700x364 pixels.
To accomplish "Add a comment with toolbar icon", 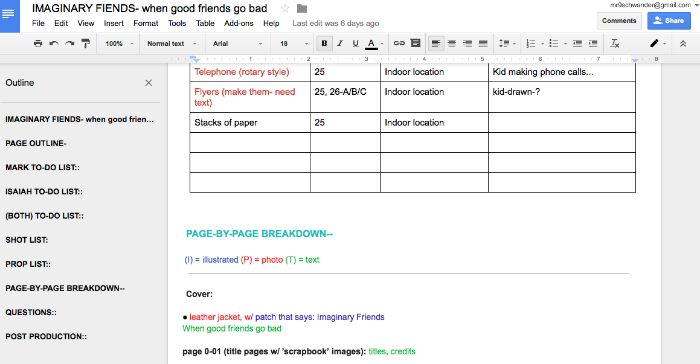I will pyautogui.click(x=415, y=43).
